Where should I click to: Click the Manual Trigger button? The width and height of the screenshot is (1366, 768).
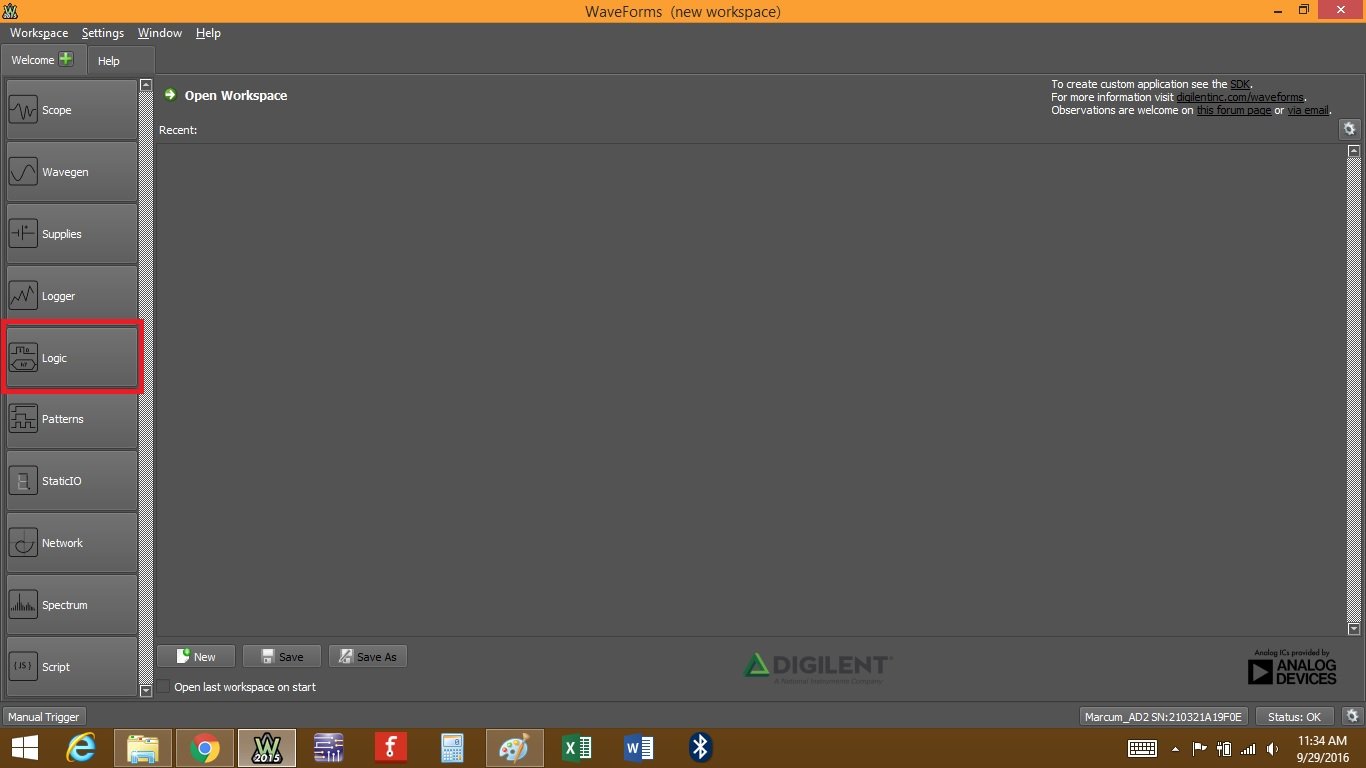[44, 717]
